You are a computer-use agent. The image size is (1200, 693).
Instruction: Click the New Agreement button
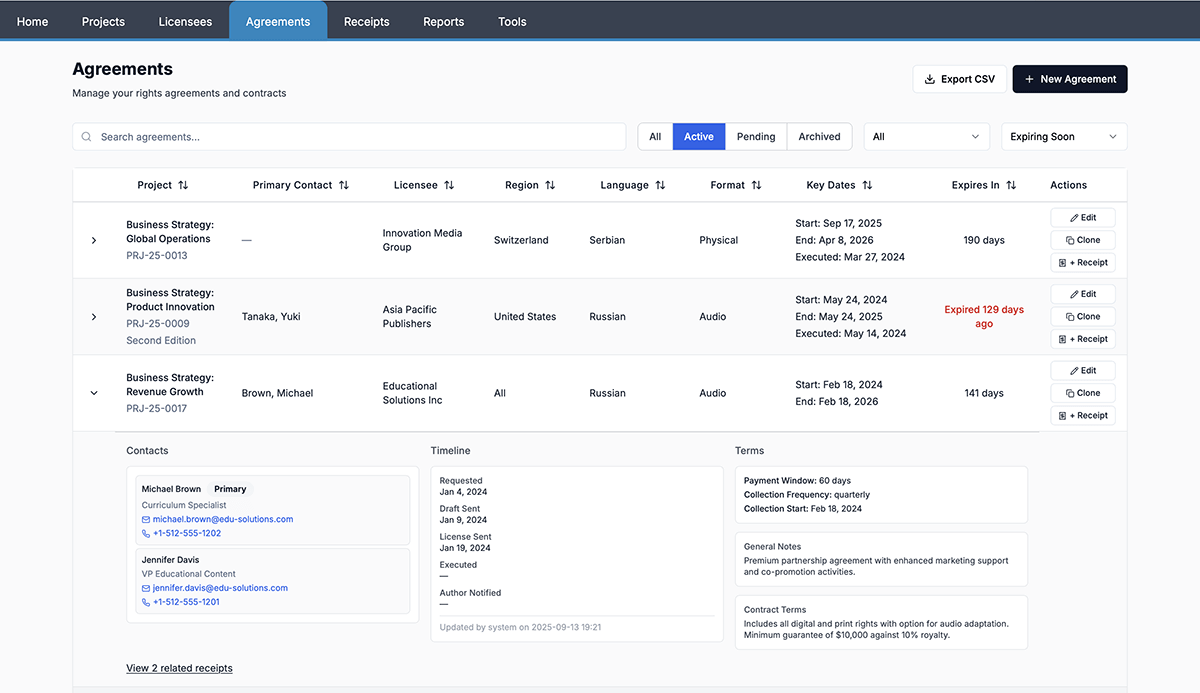[x=1070, y=78]
